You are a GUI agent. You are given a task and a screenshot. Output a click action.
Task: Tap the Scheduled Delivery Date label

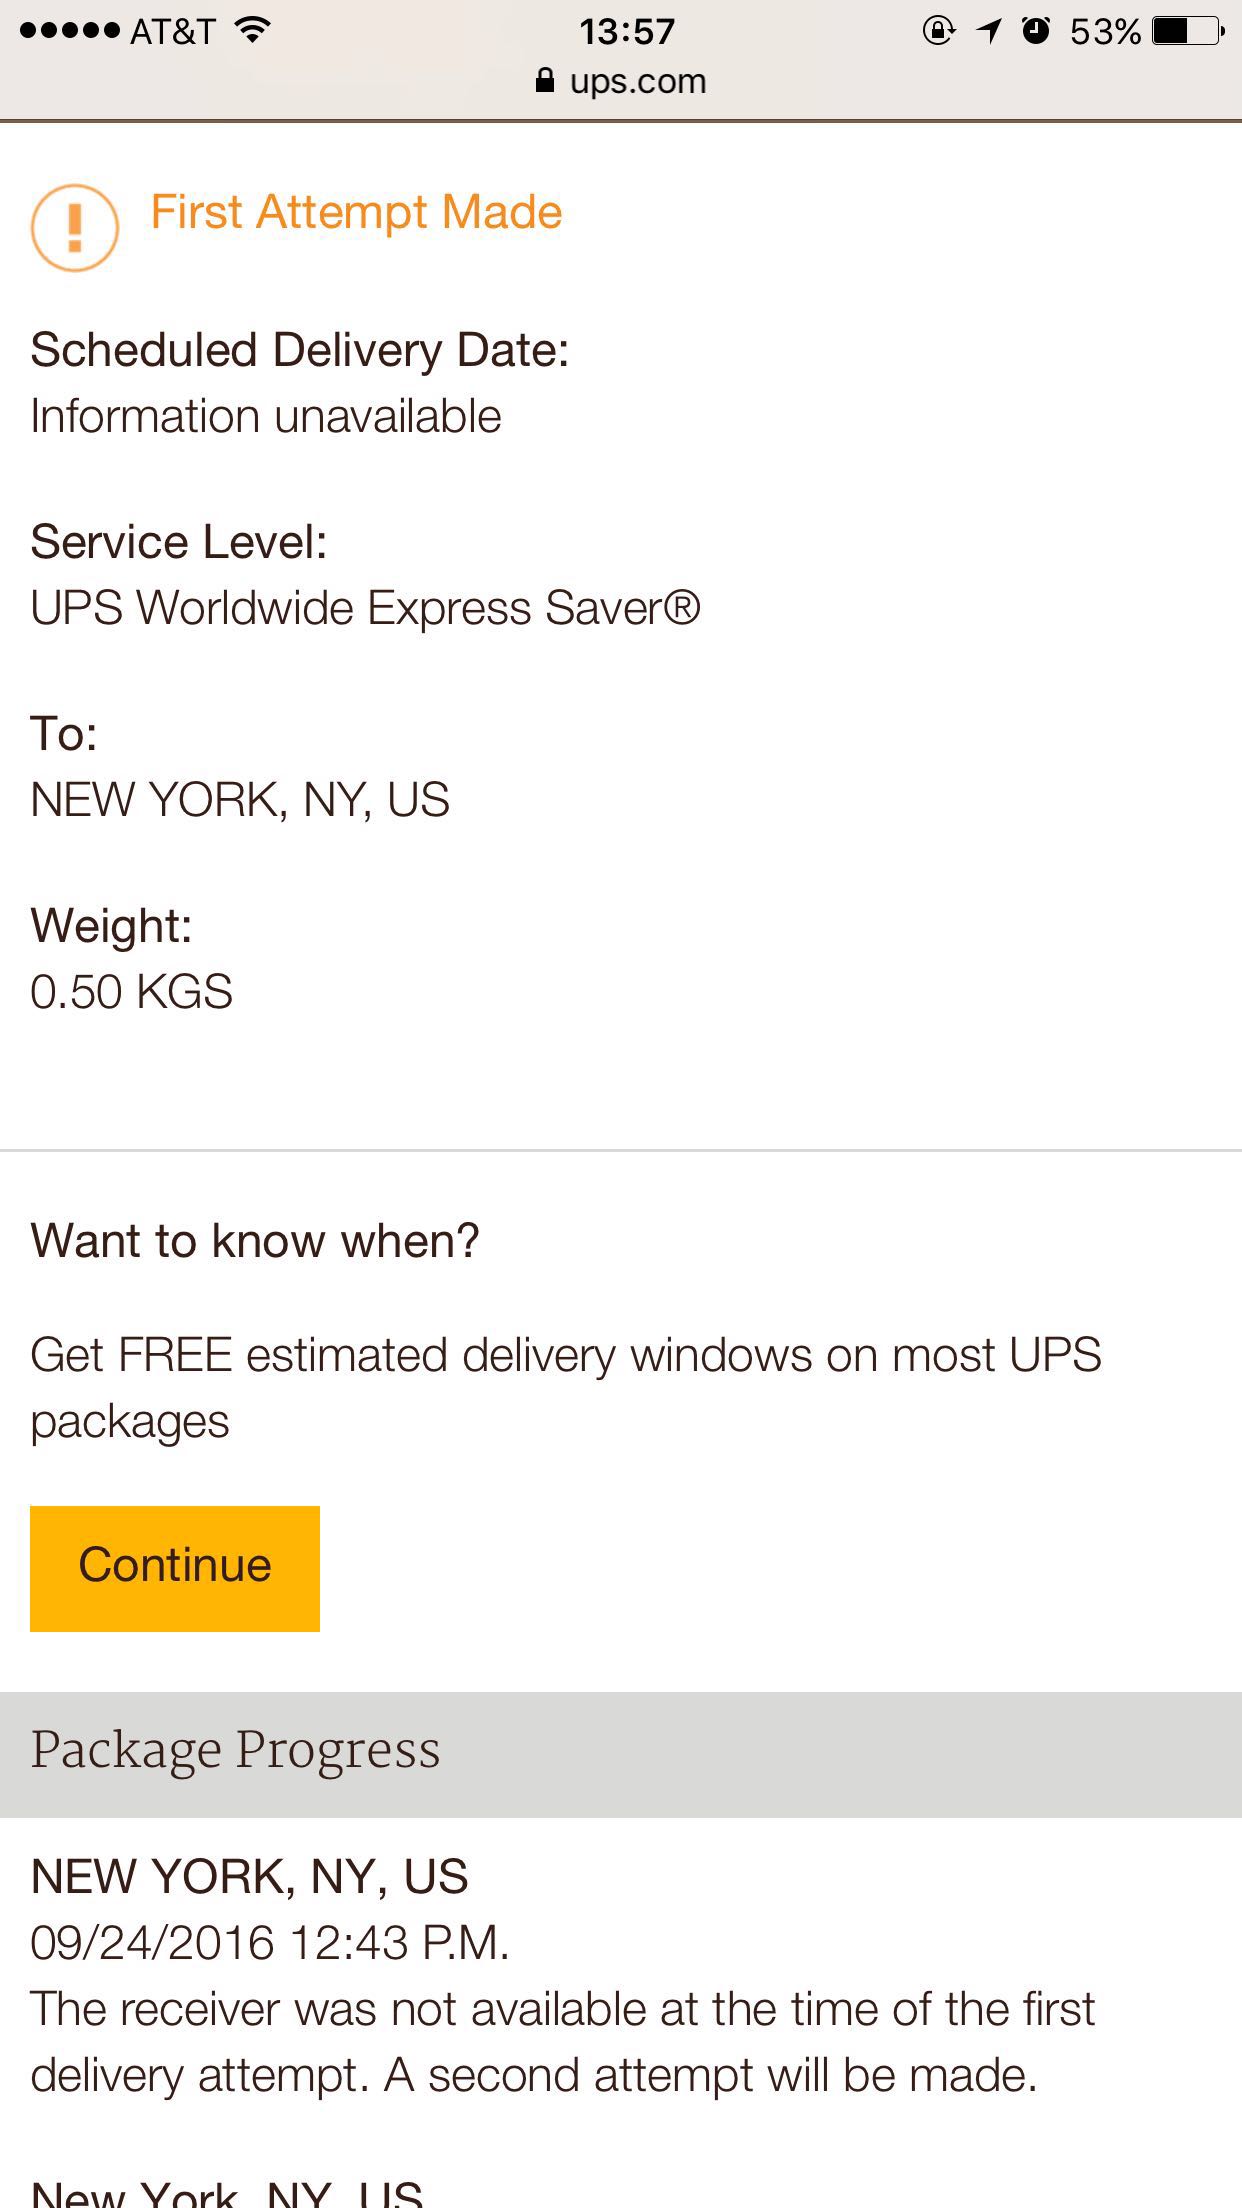[x=299, y=351]
